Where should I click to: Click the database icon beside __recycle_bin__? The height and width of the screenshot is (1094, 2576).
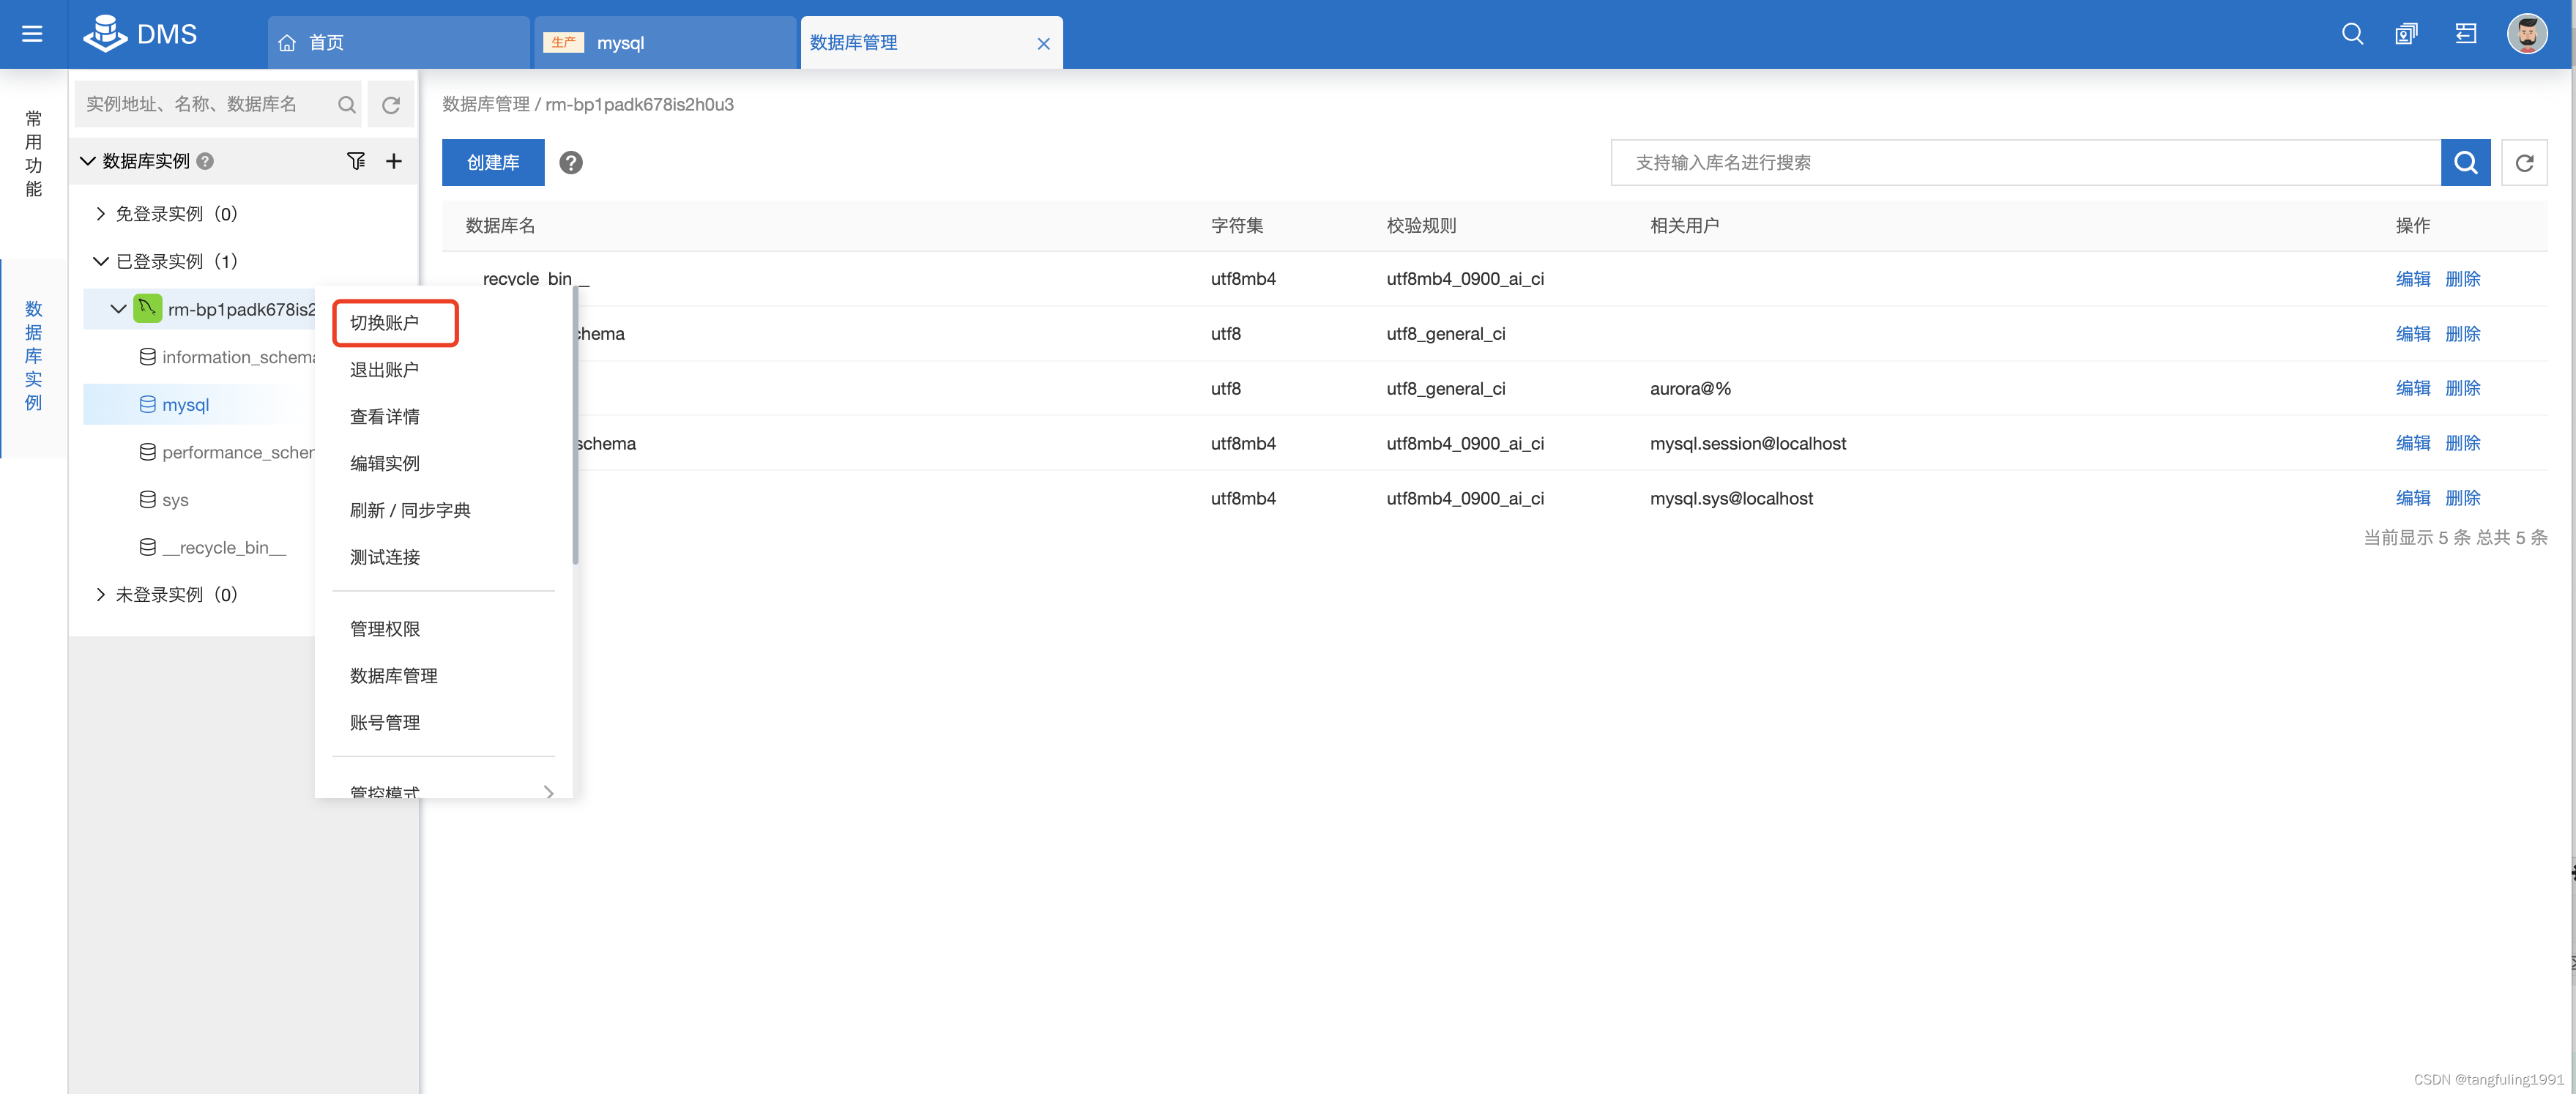147,548
